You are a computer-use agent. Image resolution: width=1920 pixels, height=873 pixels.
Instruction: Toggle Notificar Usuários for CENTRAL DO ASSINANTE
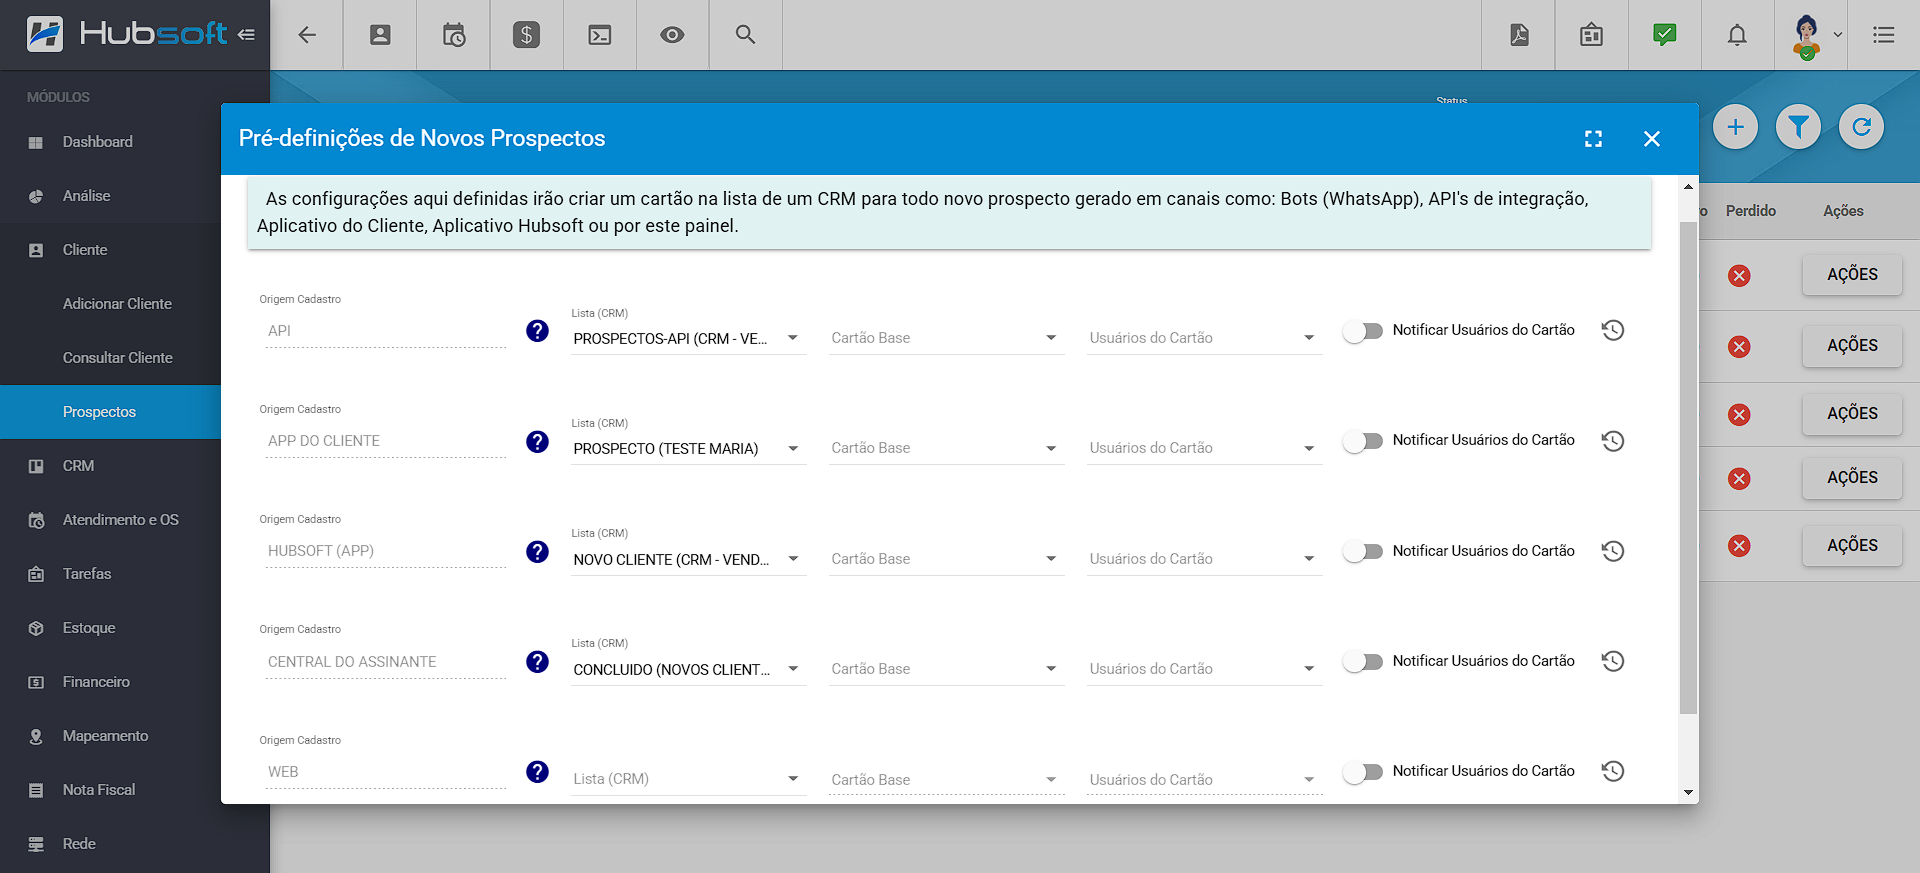point(1363,661)
